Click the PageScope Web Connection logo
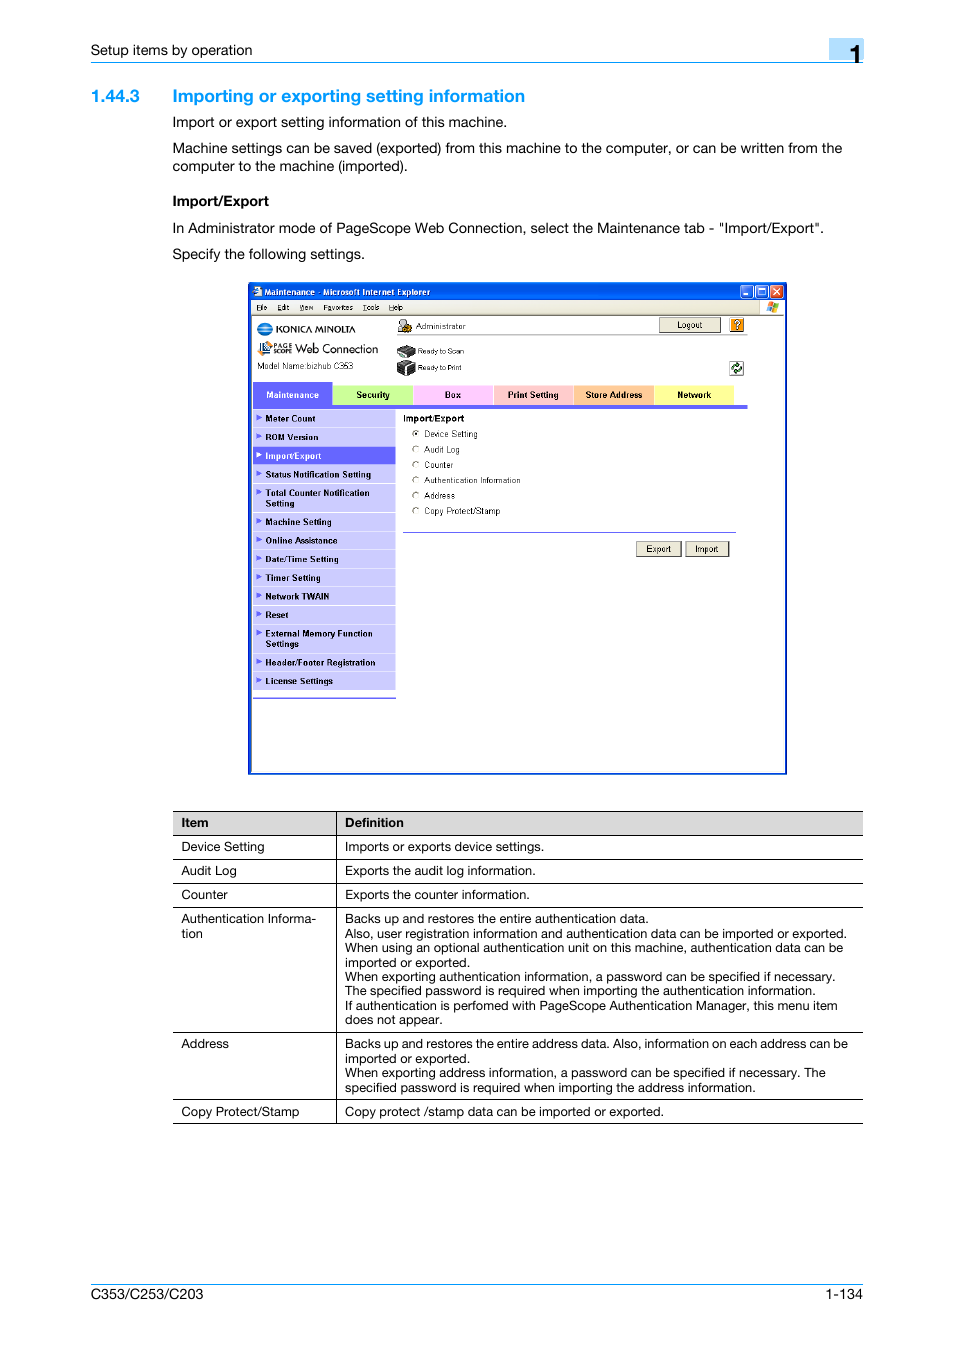The image size is (954, 1350). 318,348
